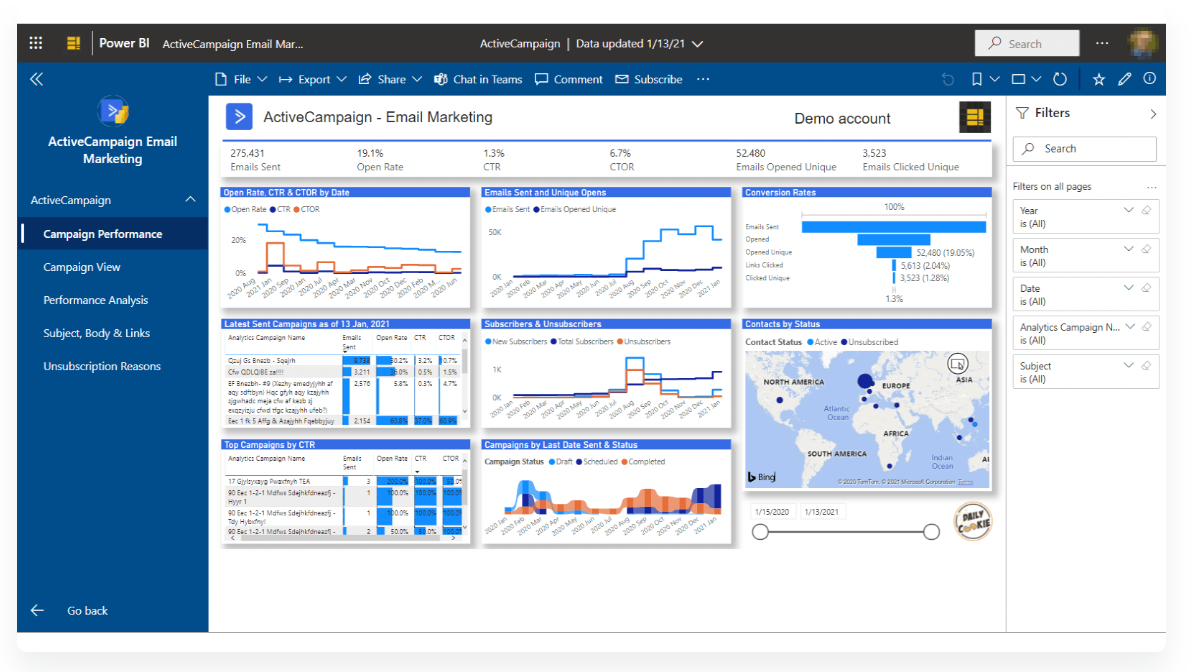Open the bookmarks dropdown arrow
Viewport: 1202px width, 672px height.
(x=994, y=79)
